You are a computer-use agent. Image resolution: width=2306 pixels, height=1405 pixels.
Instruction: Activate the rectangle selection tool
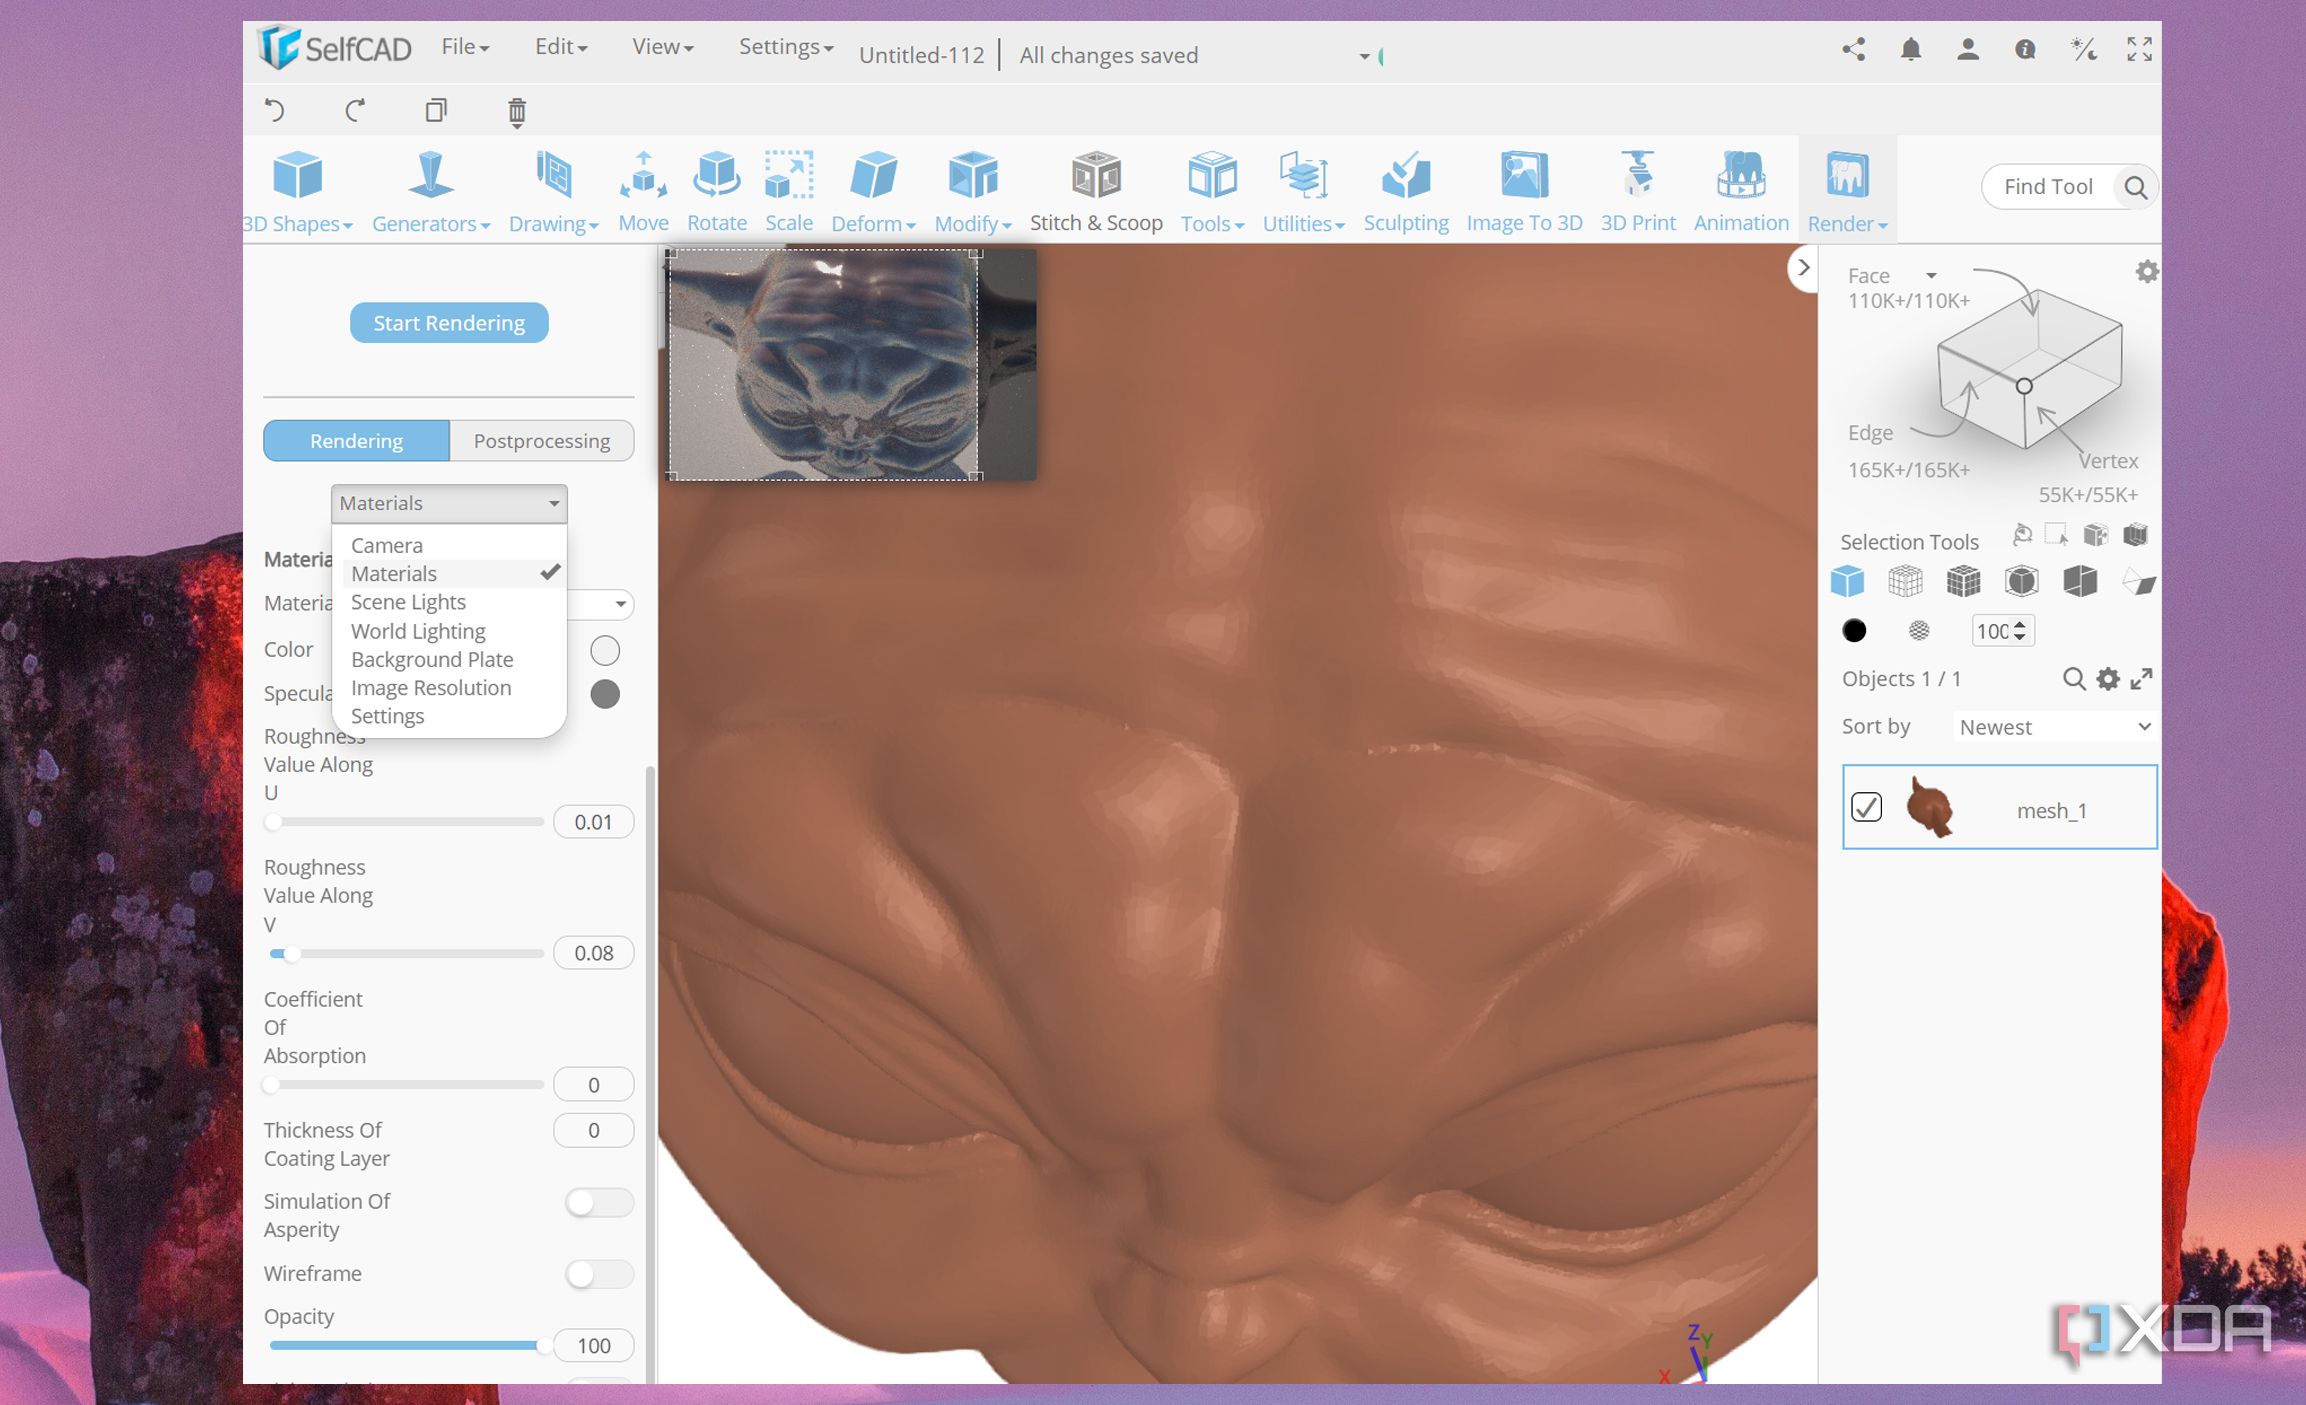click(2056, 535)
